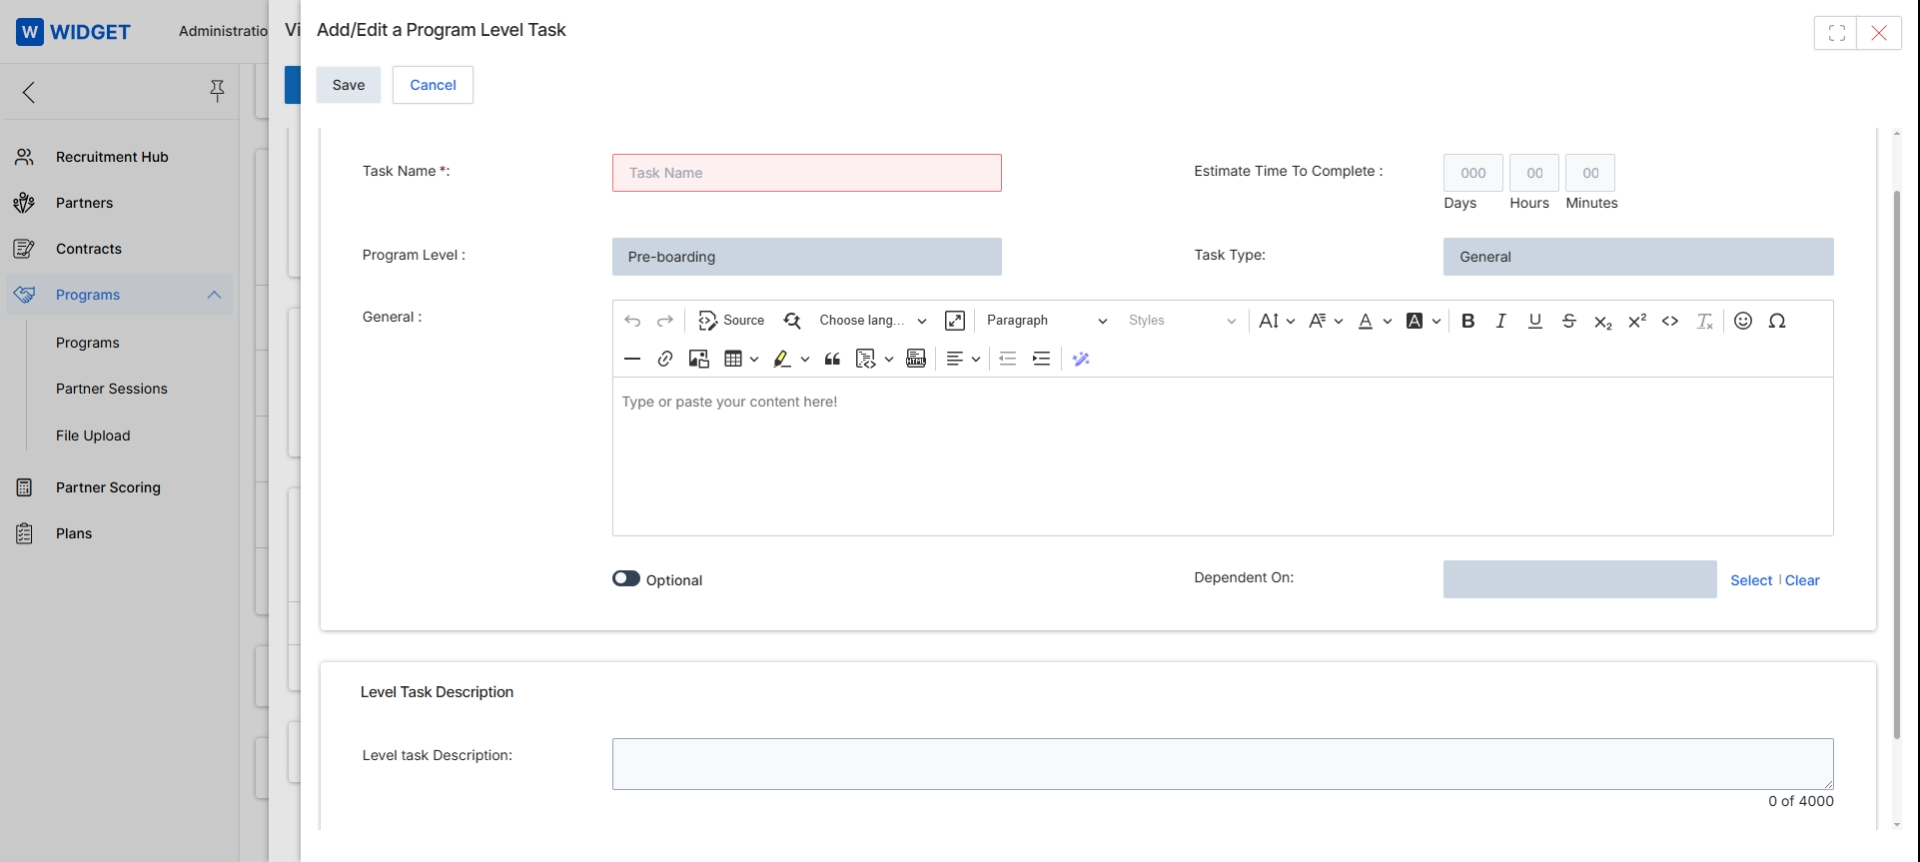Insert an HTML embed
Image resolution: width=1920 pixels, height=862 pixels.
point(916,359)
